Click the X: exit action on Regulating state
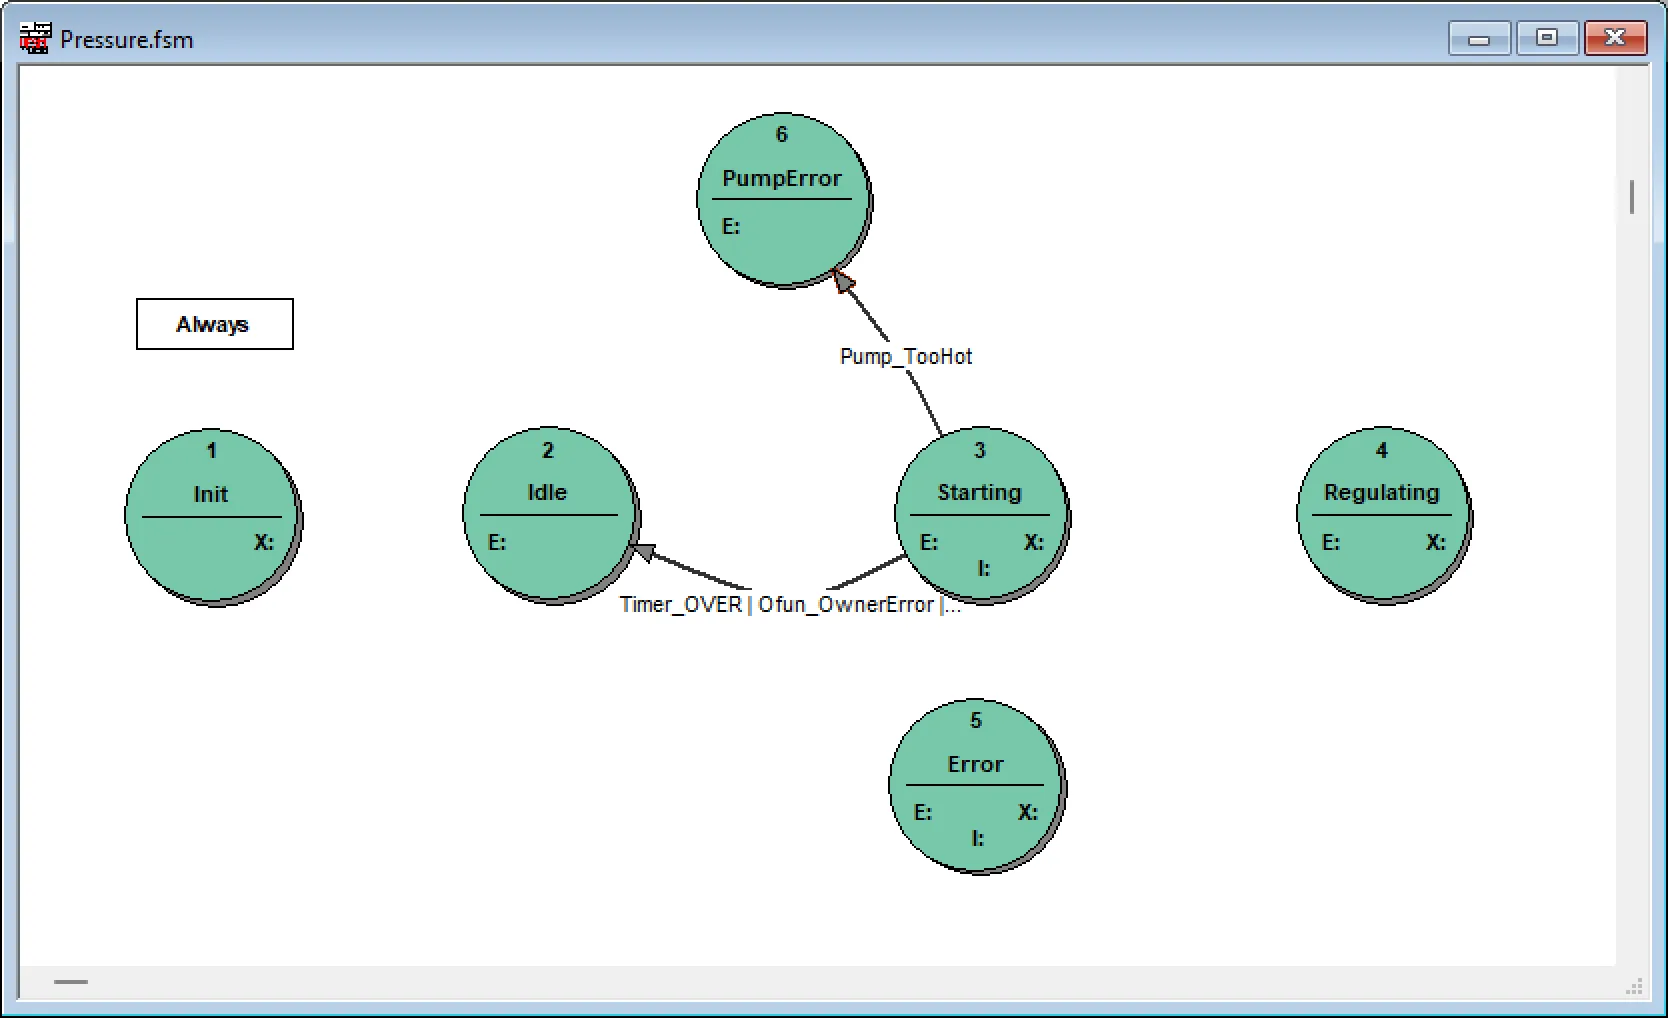Image resolution: width=1668 pixels, height=1018 pixels. point(1436,542)
